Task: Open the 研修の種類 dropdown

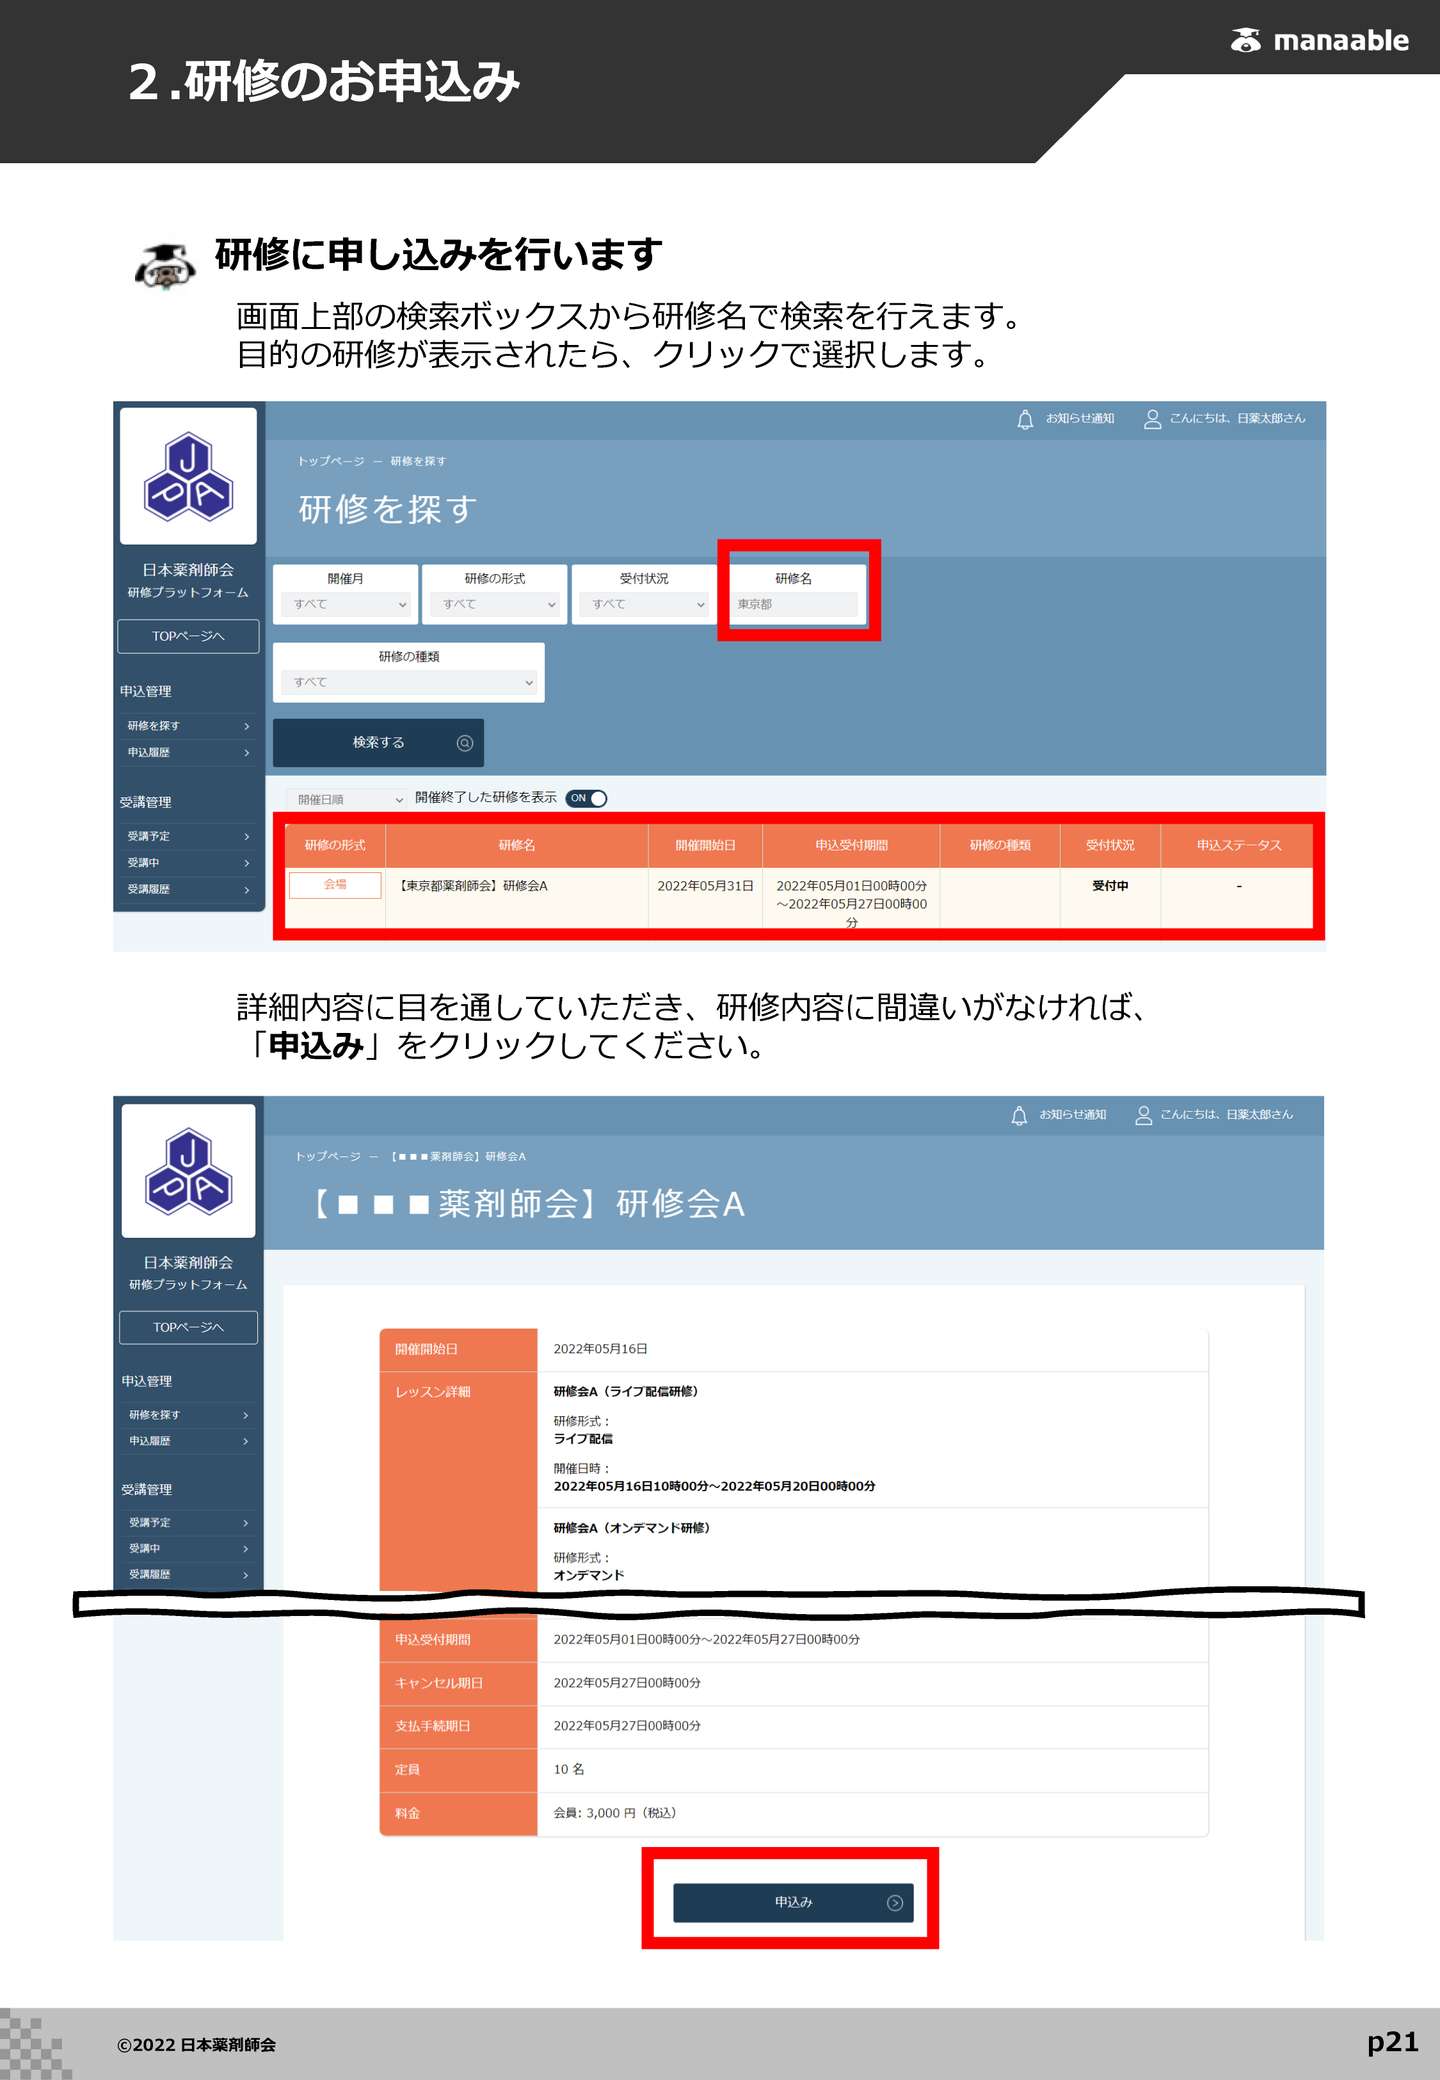Action: [409, 682]
